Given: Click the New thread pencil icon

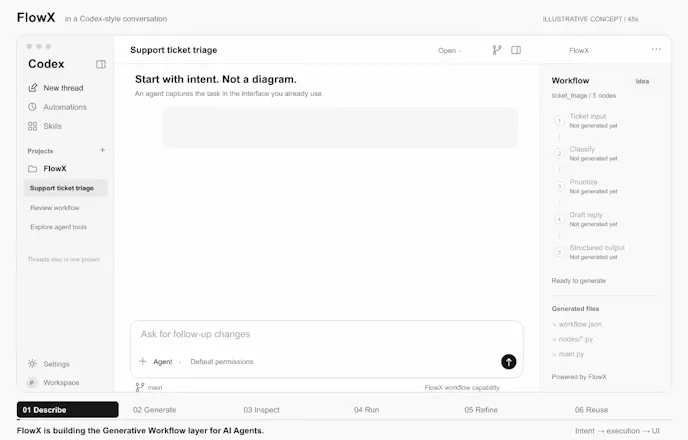Looking at the screenshot, I should (x=32, y=88).
